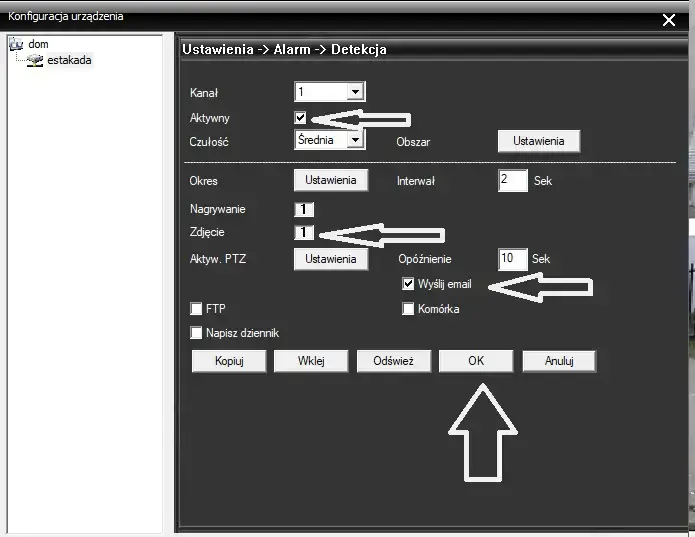Click the Konfiguracja urządzenia title text
The image size is (695, 537).
(x=66, y=16)
